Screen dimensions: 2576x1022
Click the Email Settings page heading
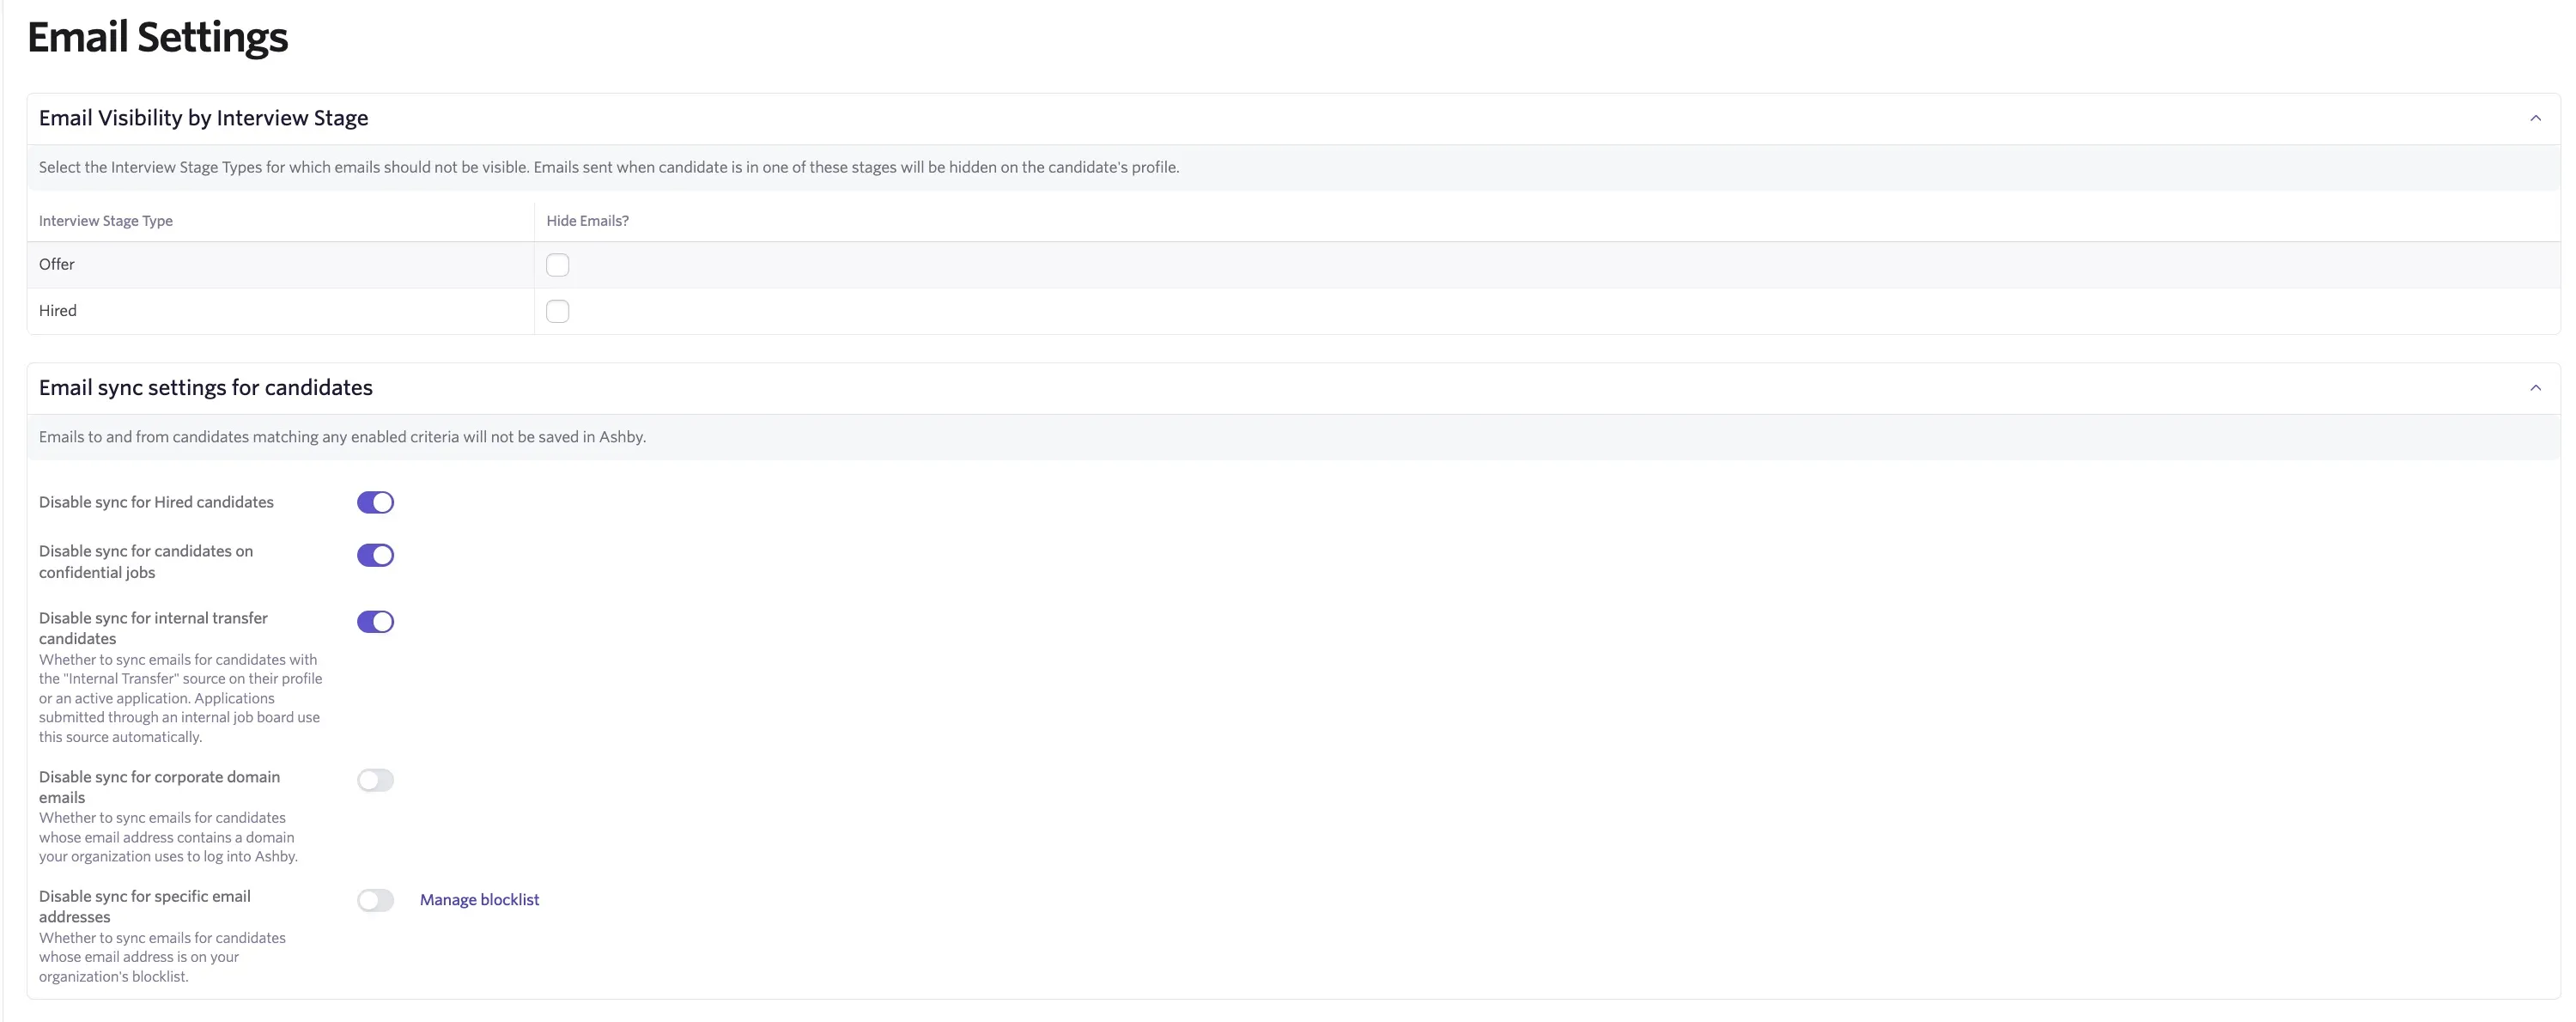157,37
